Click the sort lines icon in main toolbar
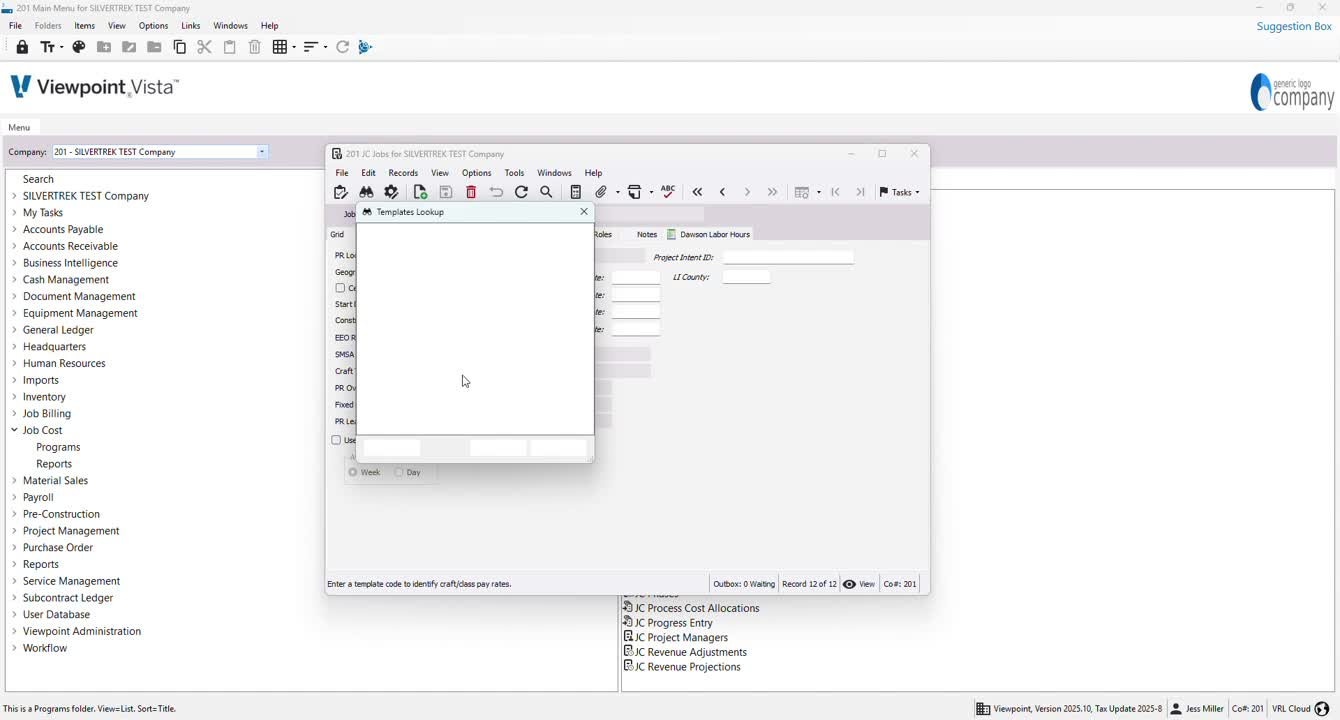Screen dimensions: 1340x720 [x=311, y=47]
